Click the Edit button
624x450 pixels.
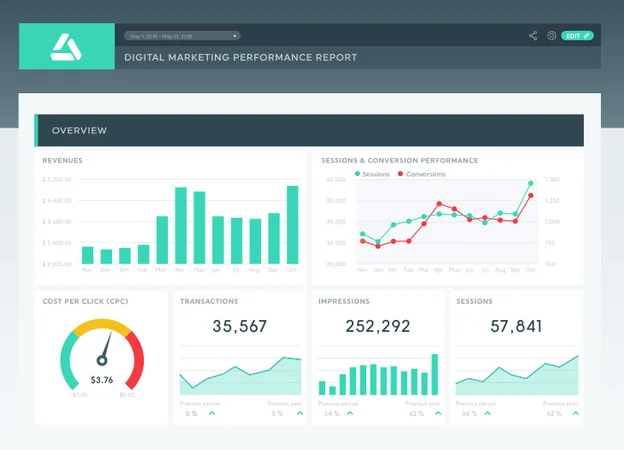[x=577, y=36]
